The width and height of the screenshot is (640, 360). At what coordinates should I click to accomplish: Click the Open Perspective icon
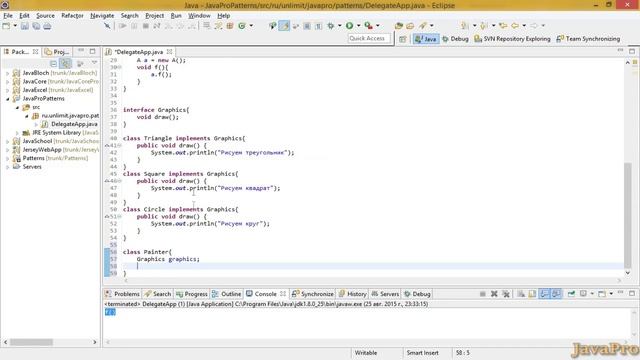click(403, 39)
